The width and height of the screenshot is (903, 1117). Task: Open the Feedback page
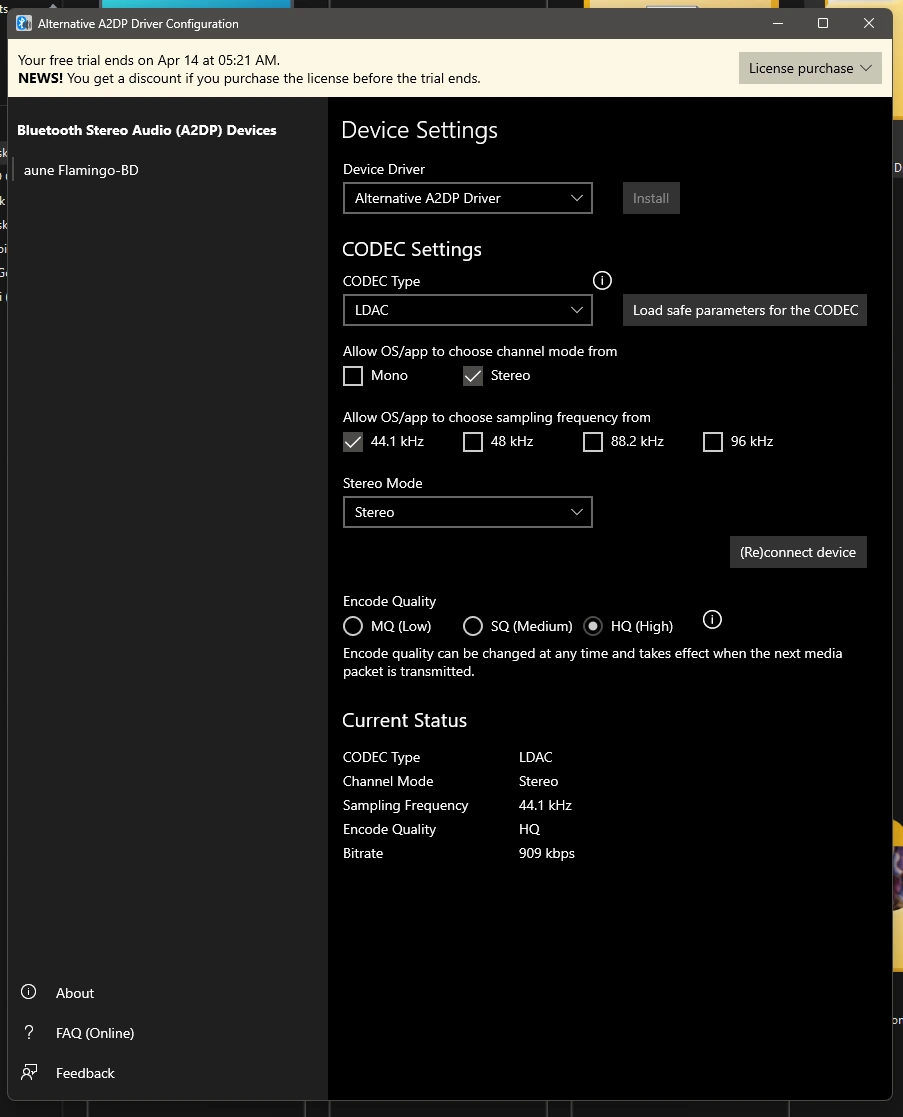click(x=85, y=1072)
